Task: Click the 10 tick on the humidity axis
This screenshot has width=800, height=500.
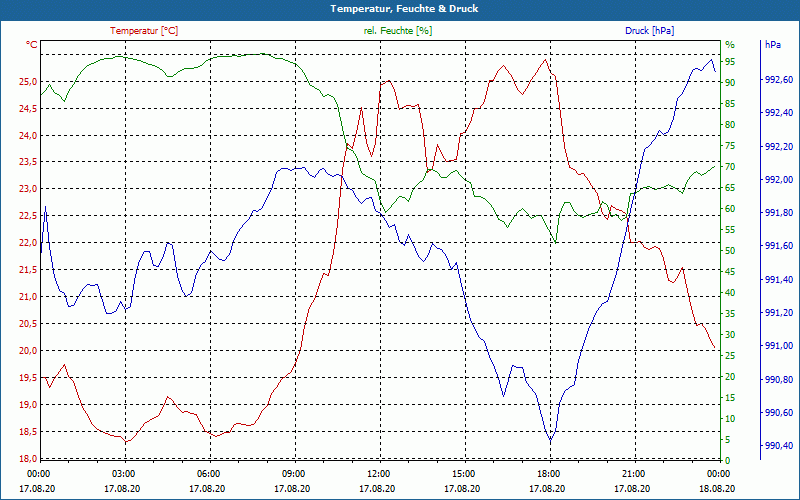Action: point(730,419)
